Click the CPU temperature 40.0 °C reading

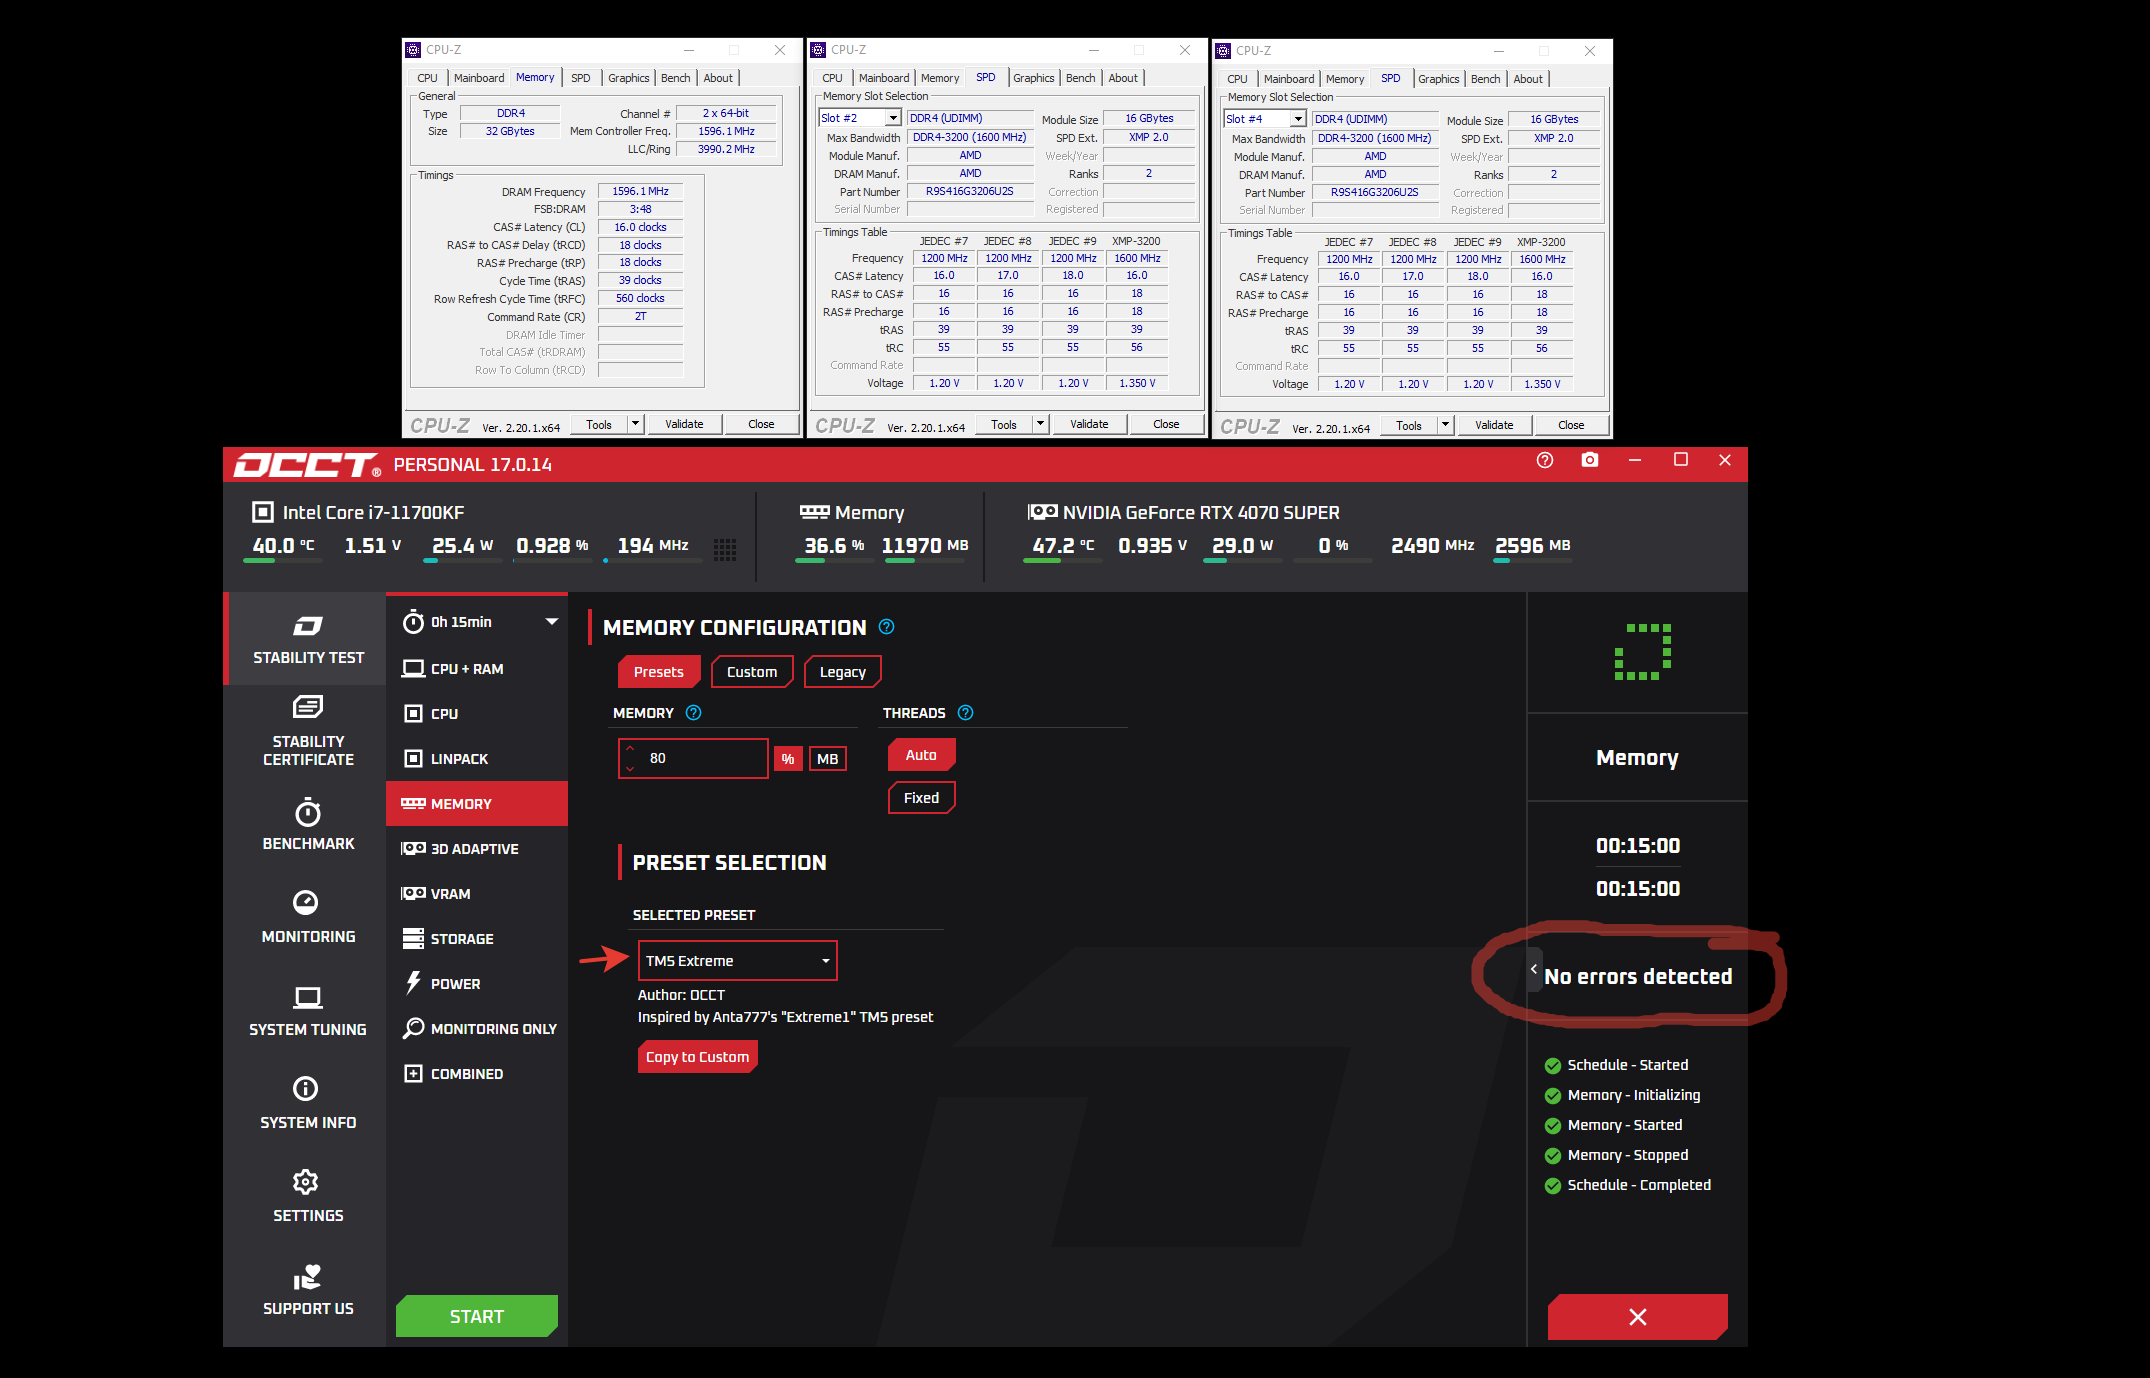pos(283,546)
